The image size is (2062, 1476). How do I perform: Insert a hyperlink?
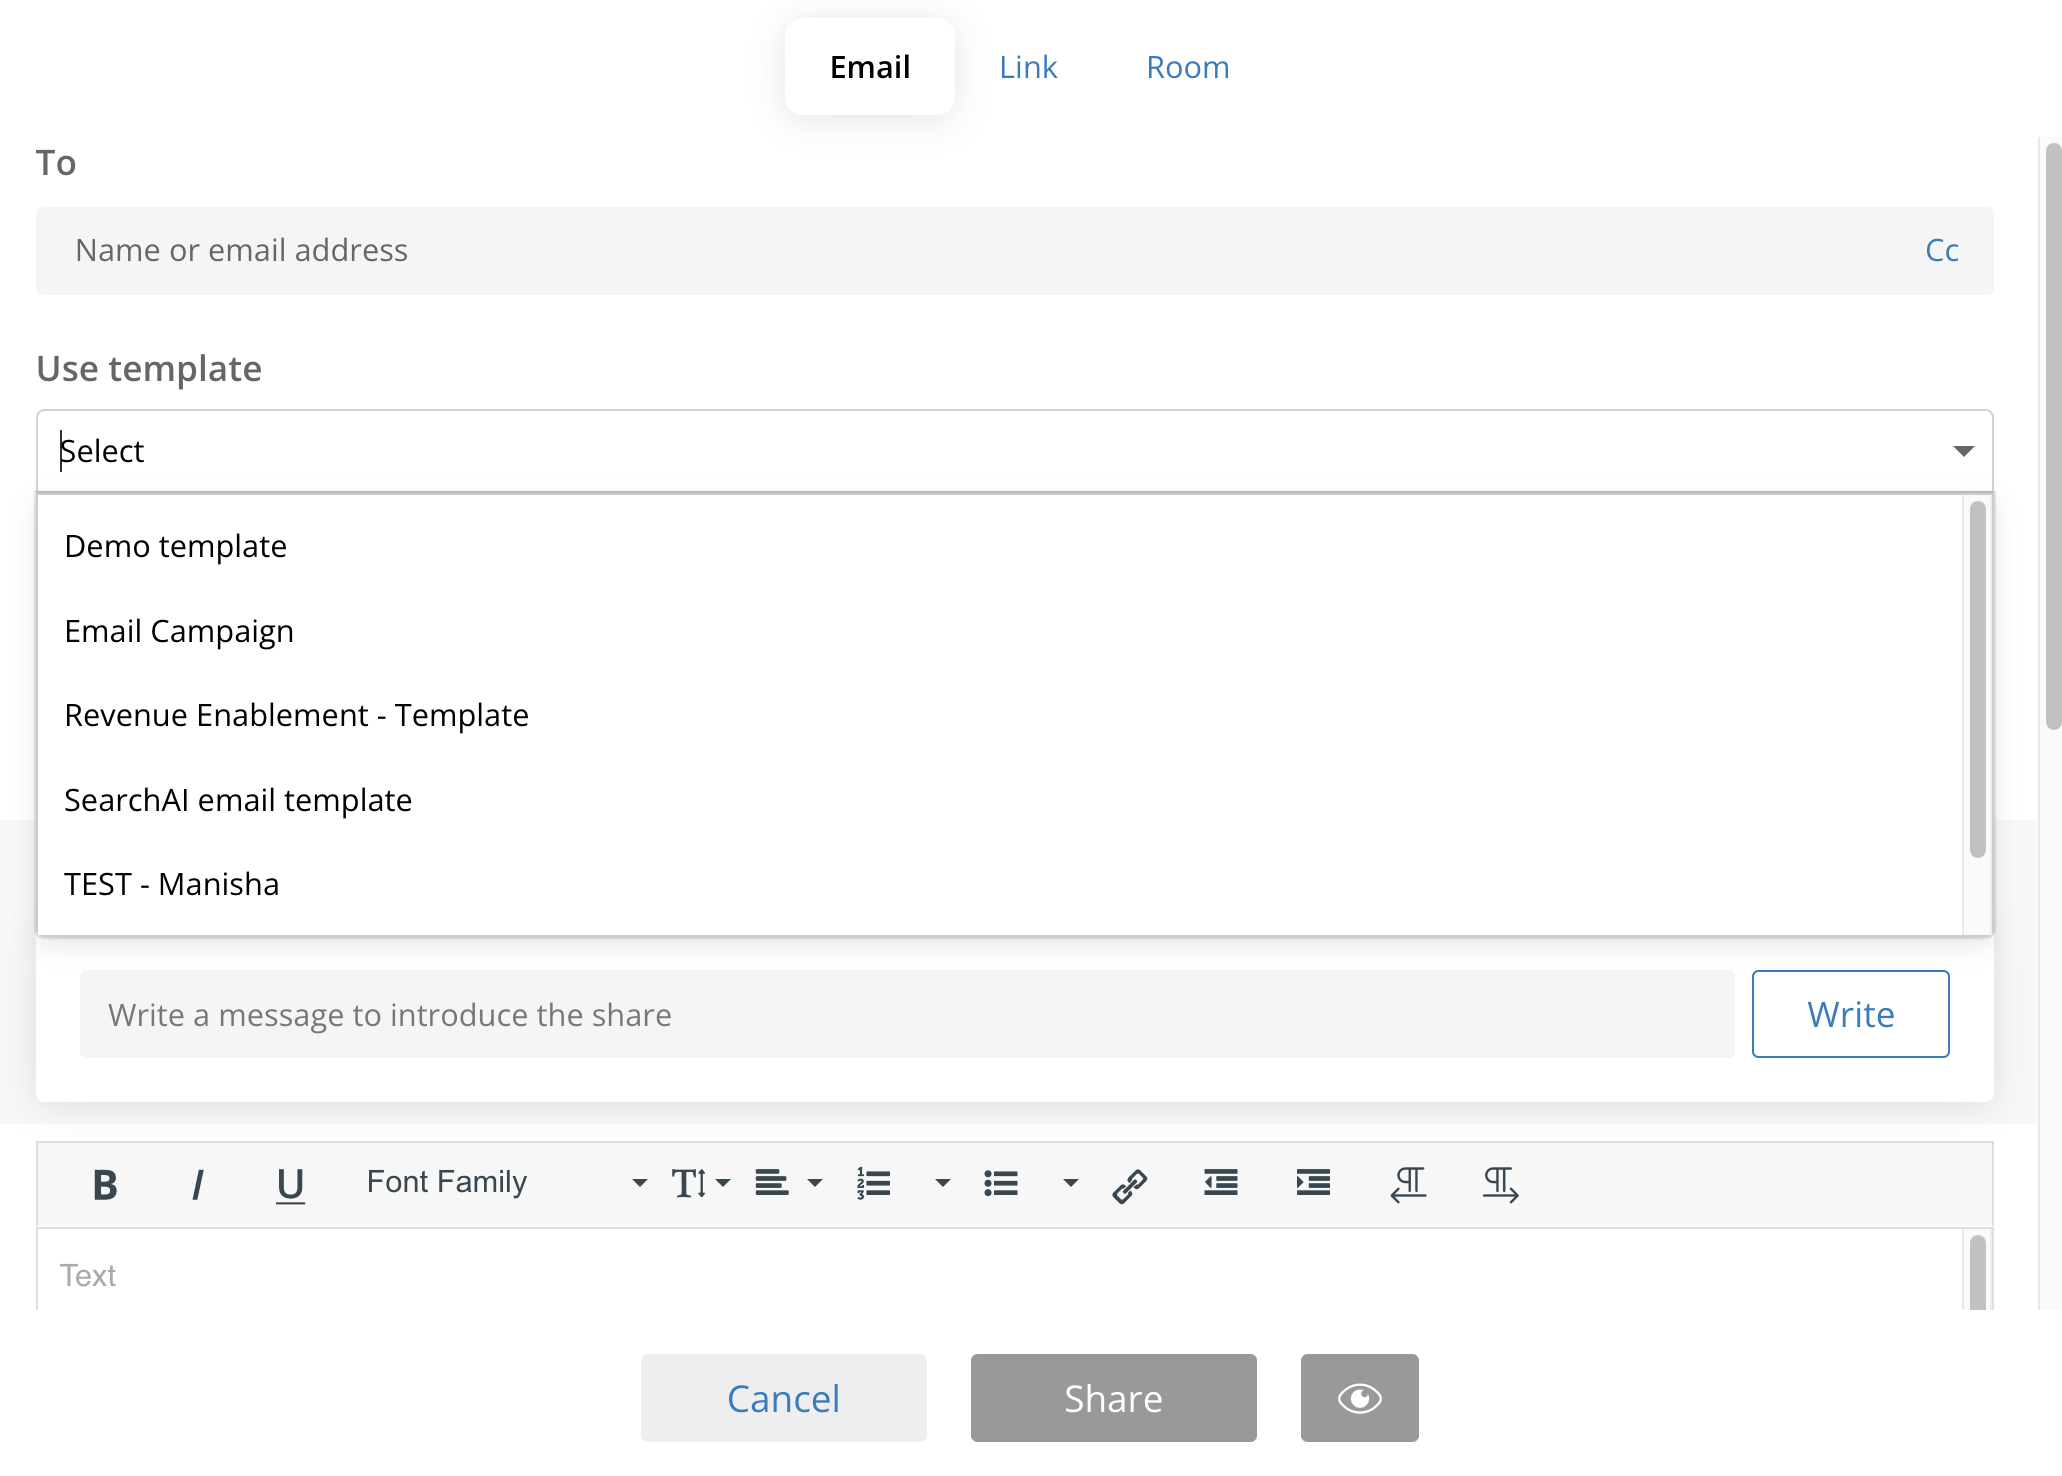(1130, 1185)
